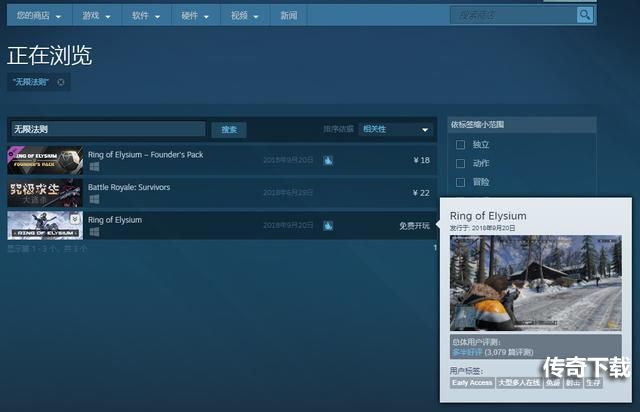Click the ¥ 18 price
Viewport: 640px width, 412px height.
[x=422, y=160]
